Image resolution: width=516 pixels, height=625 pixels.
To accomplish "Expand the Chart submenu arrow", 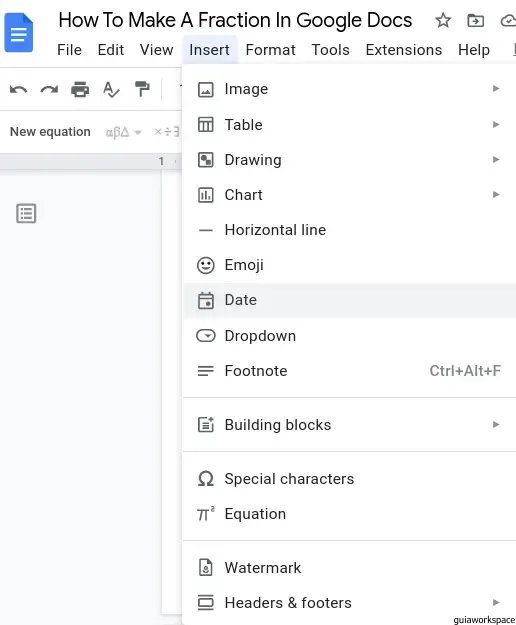I will (496, 195).
